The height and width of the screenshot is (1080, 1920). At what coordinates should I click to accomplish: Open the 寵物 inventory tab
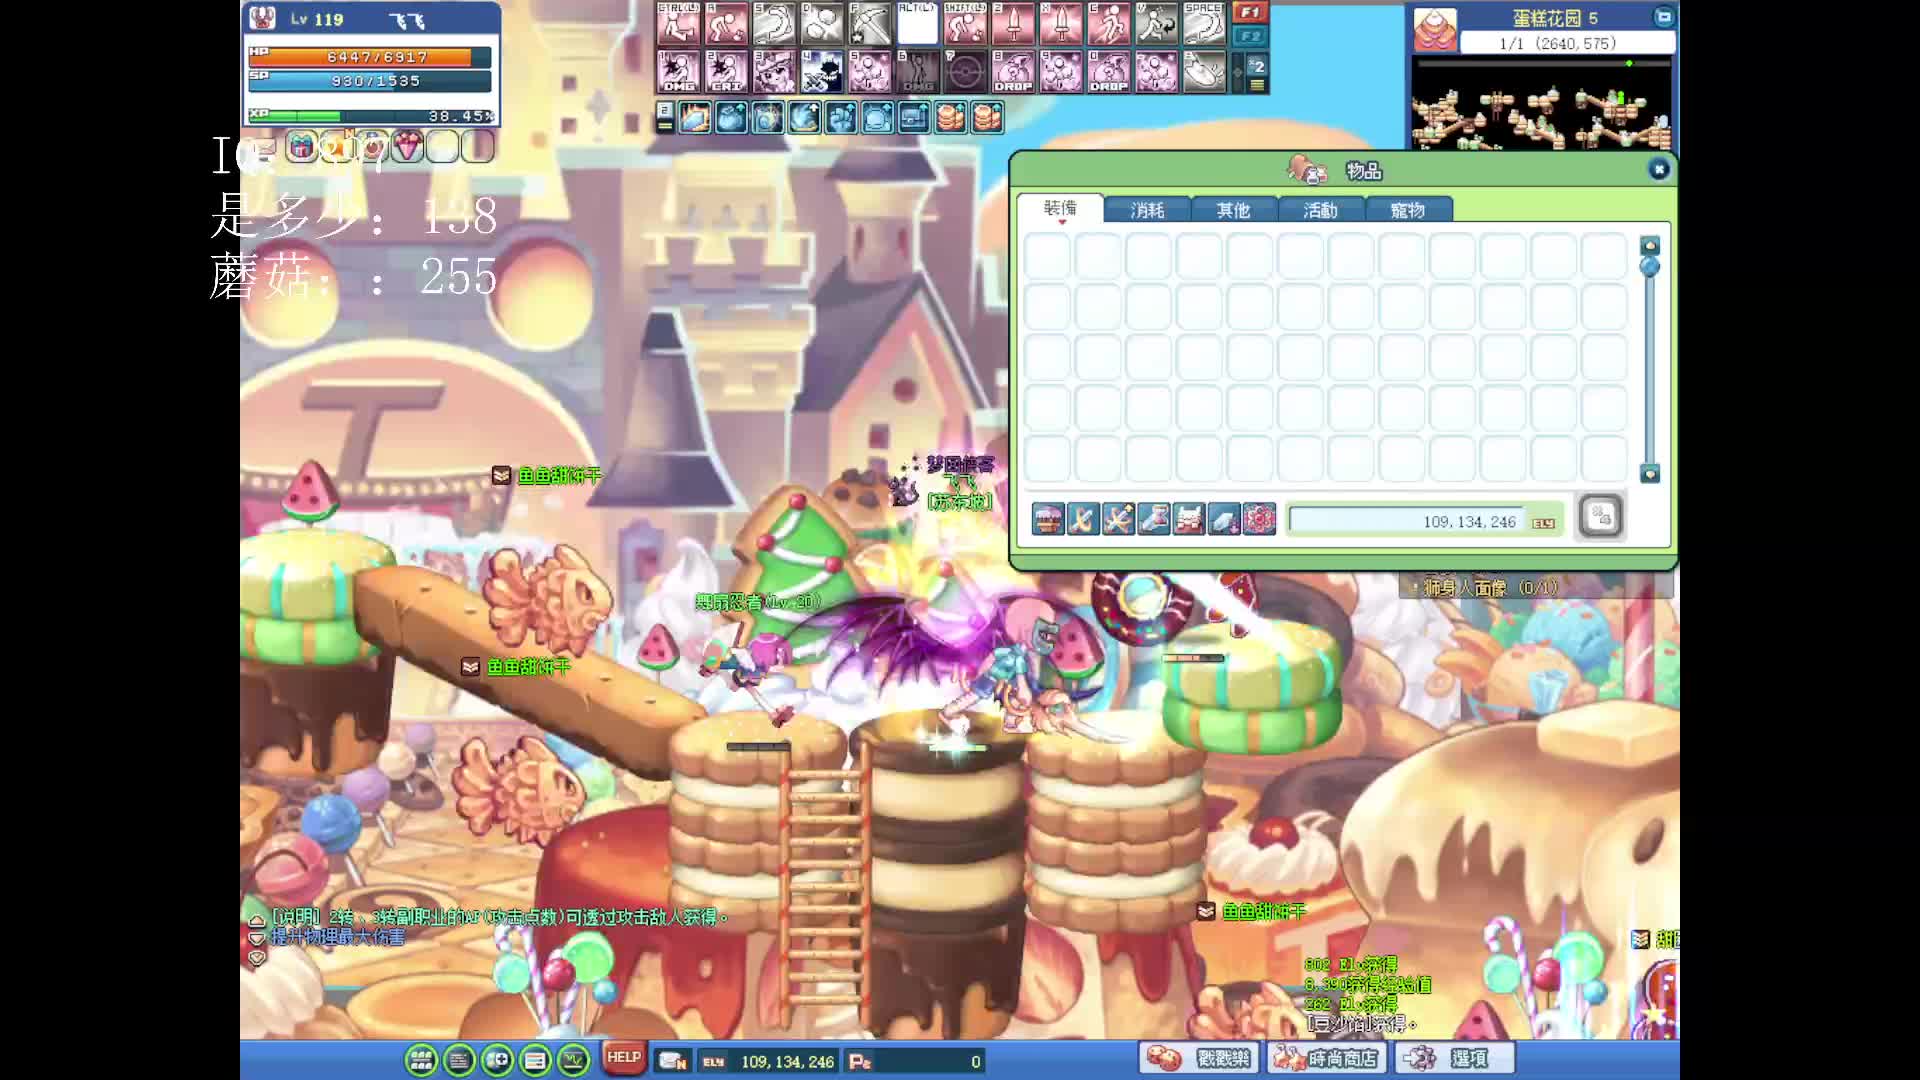1407,210
